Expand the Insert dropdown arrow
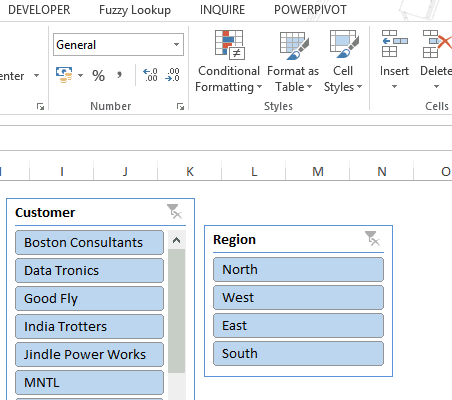The width and height of the screenshot is (452, 400). click(394, 87)
